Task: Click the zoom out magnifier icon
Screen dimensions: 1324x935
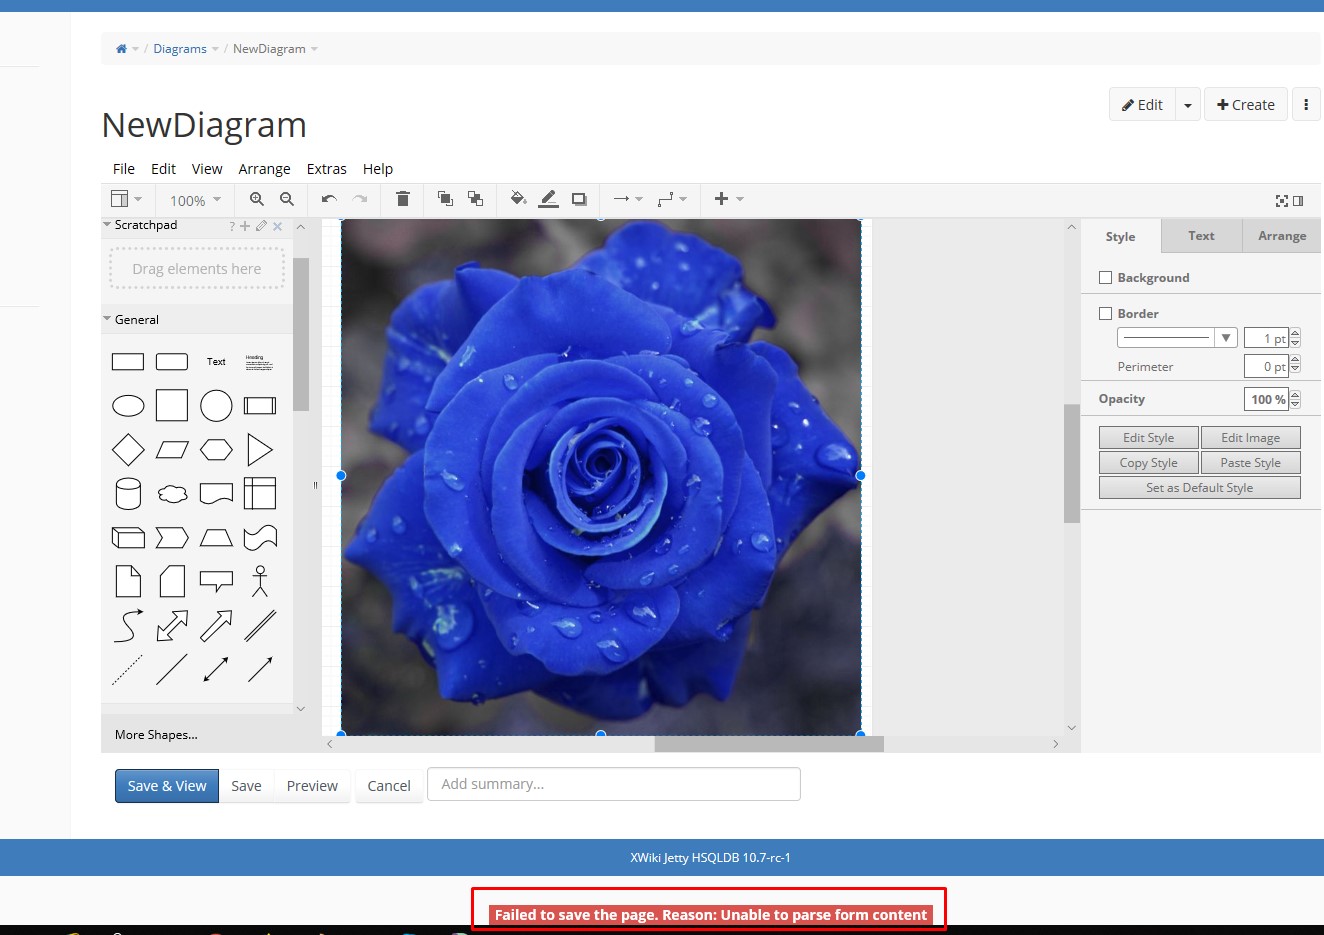Action: pyautogui.click(x=287, y=199)
